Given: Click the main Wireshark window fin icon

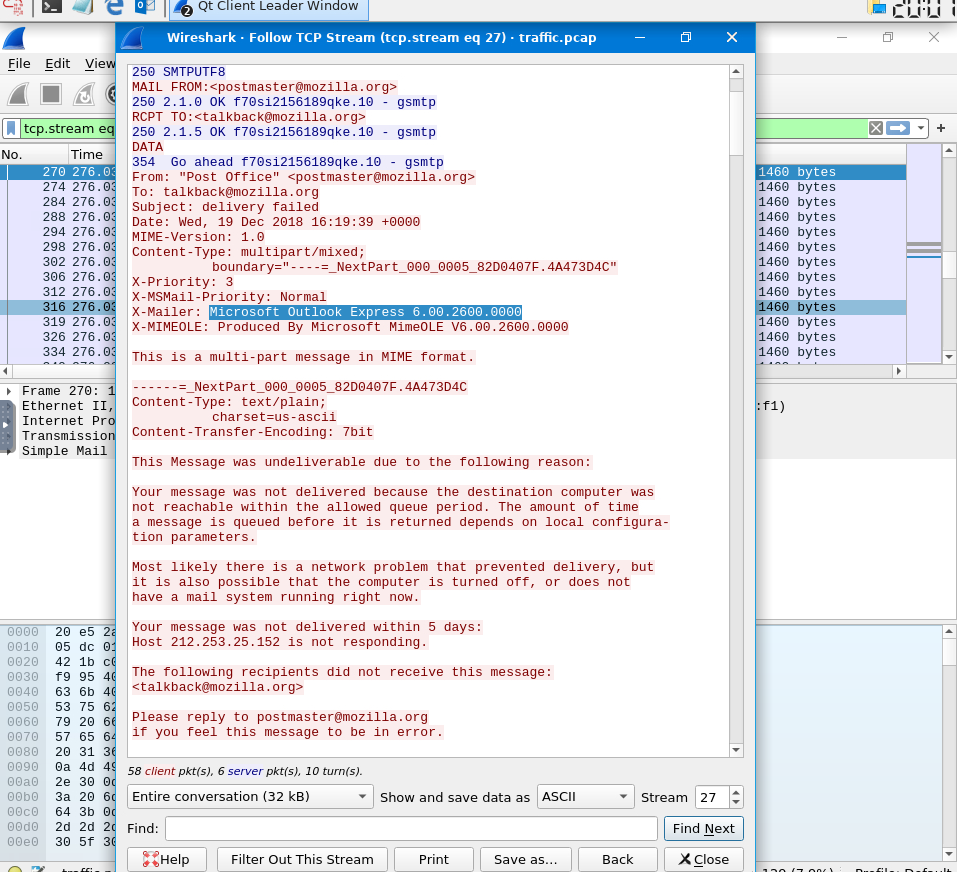Looking at the screenshot, I should 13,38.
